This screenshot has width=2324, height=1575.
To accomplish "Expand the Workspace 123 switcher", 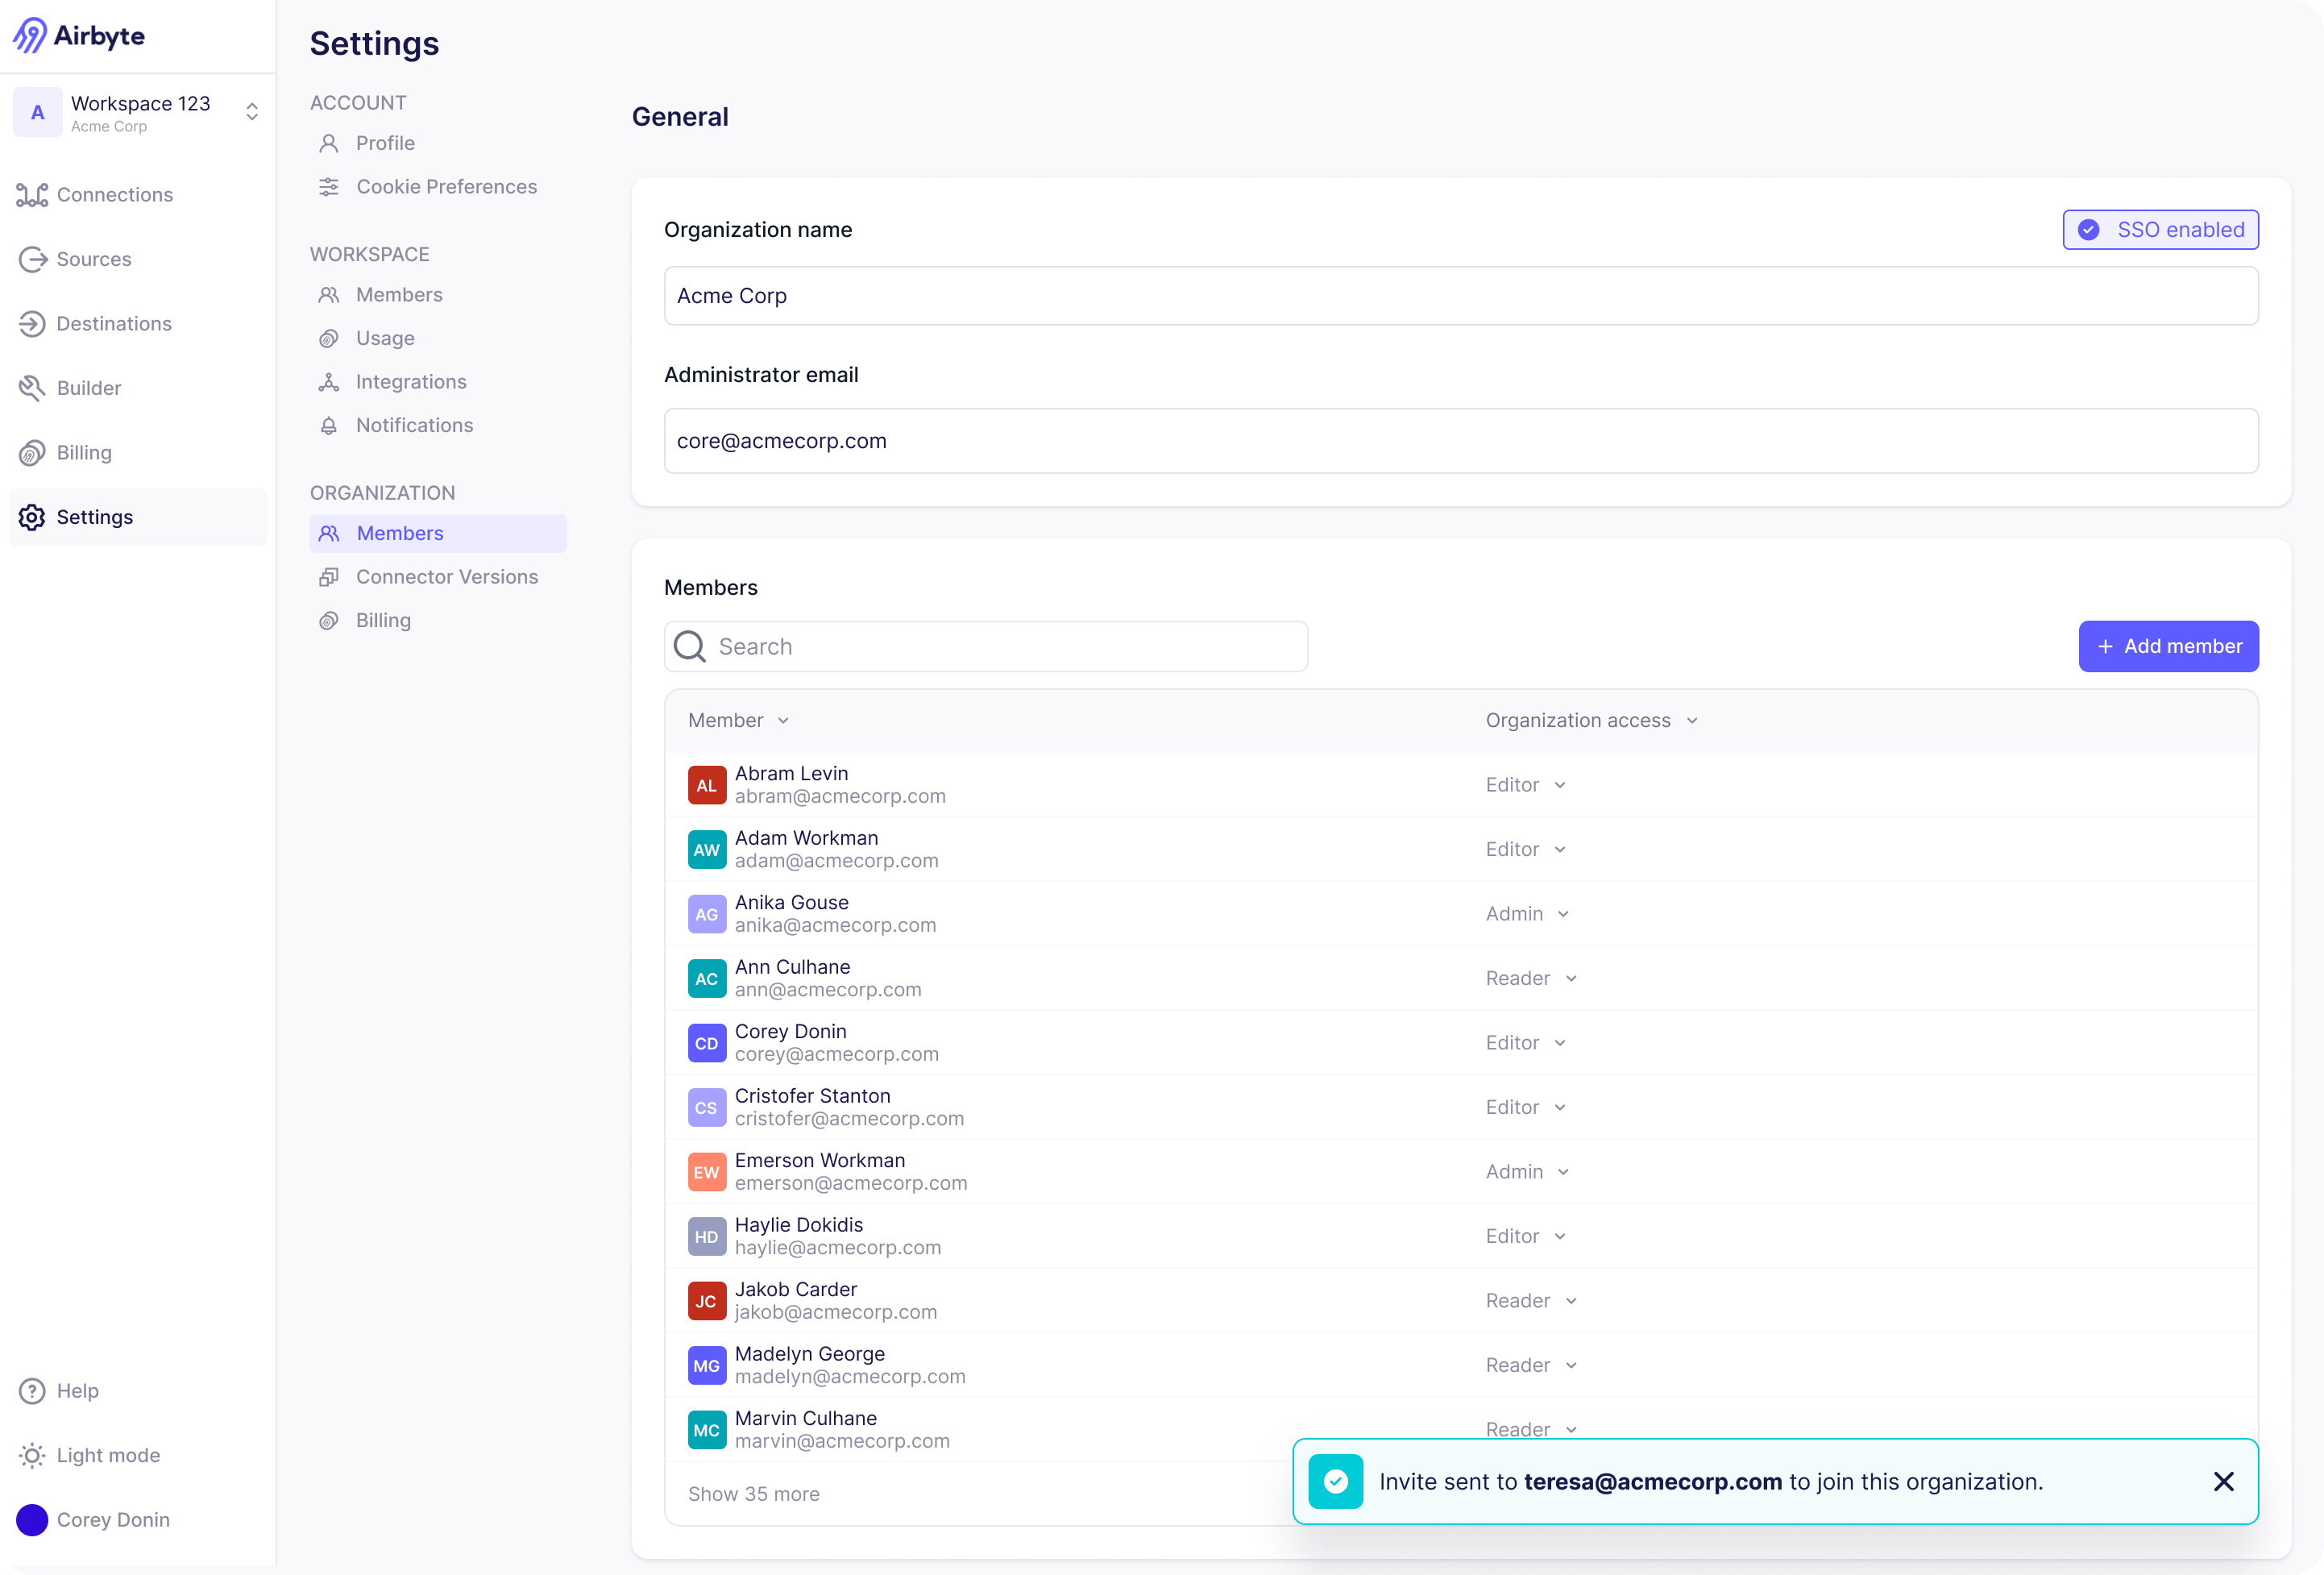I will click(x=252, y=112).
